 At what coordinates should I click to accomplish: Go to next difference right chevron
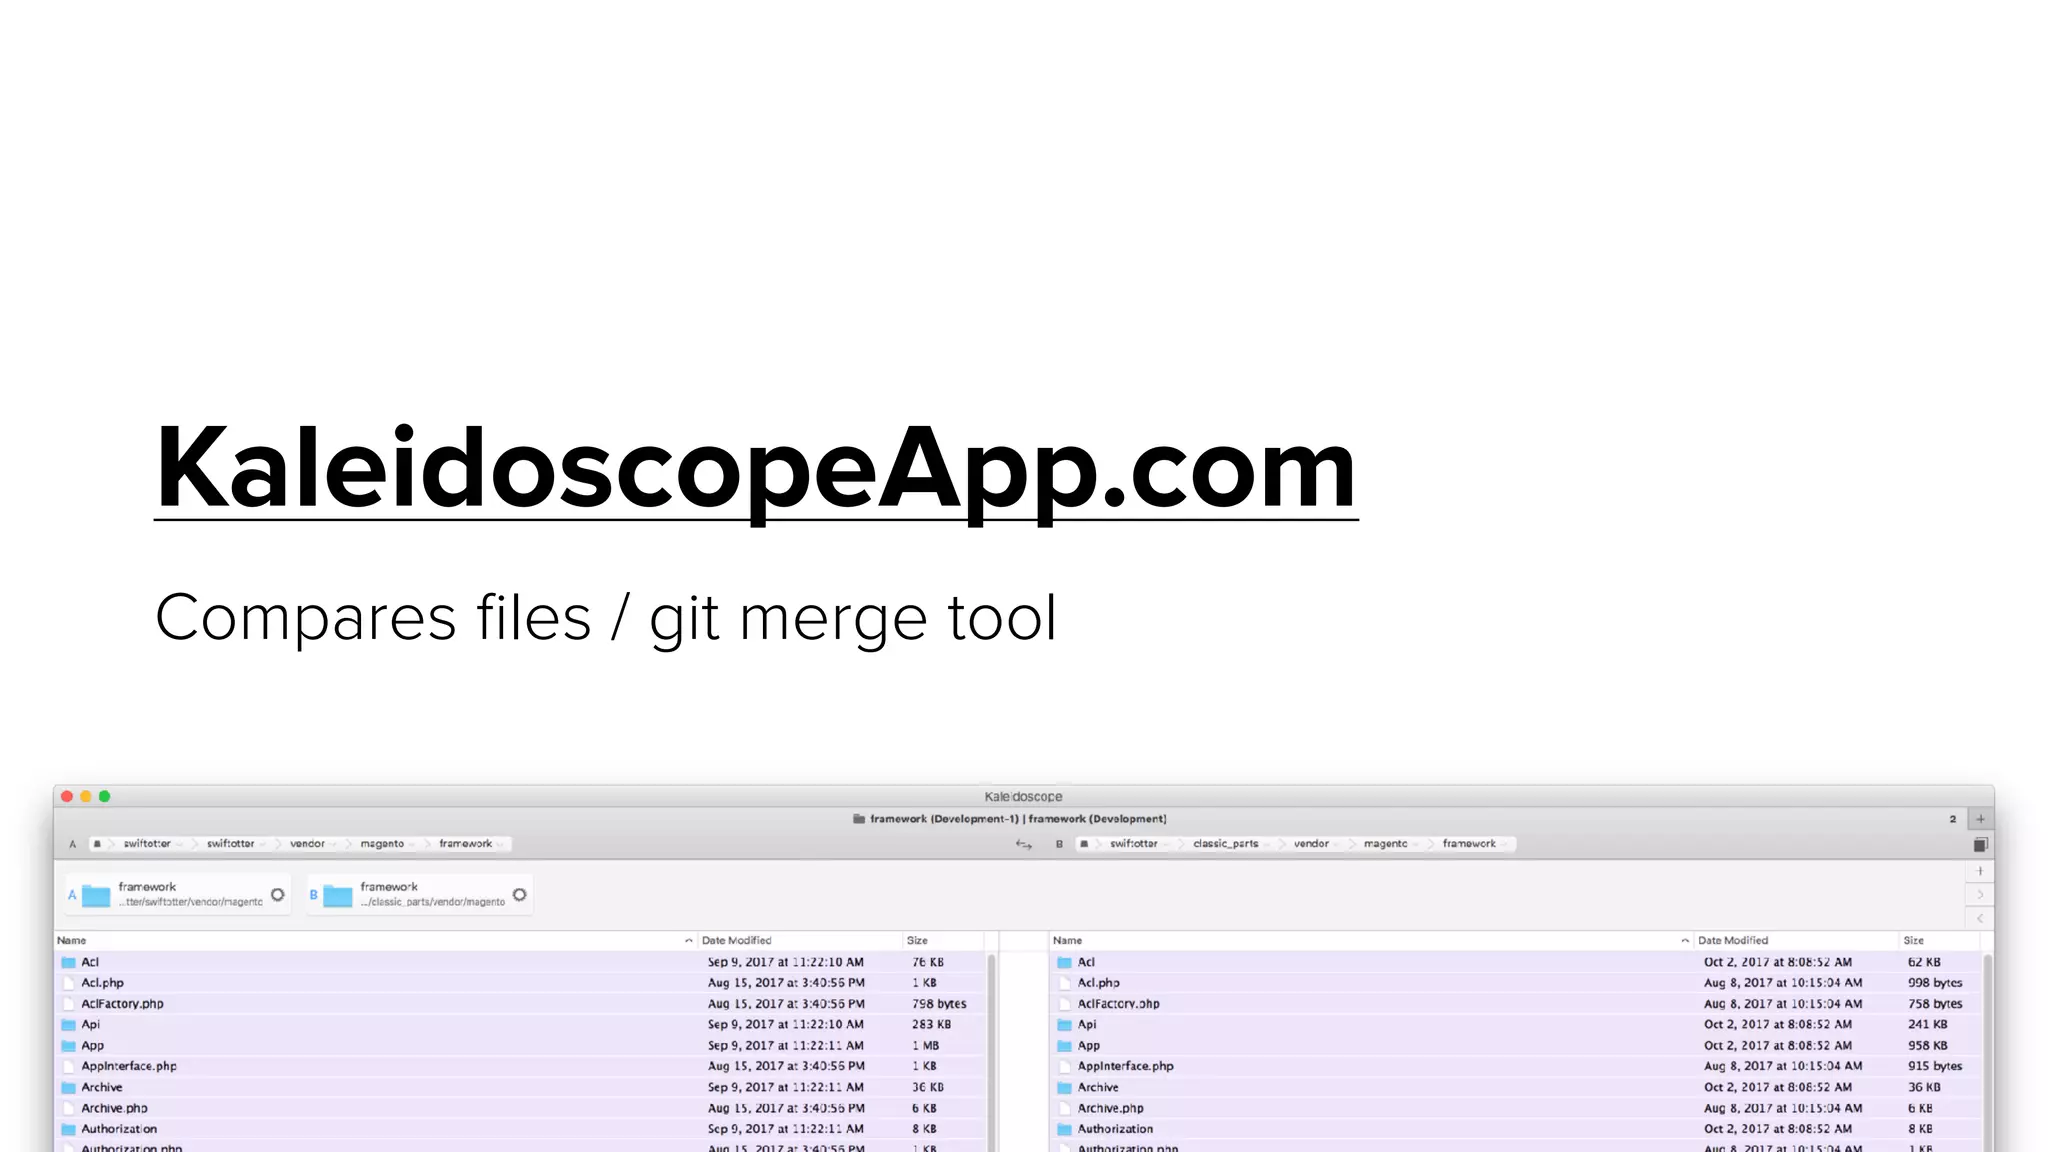[1980, 895]
